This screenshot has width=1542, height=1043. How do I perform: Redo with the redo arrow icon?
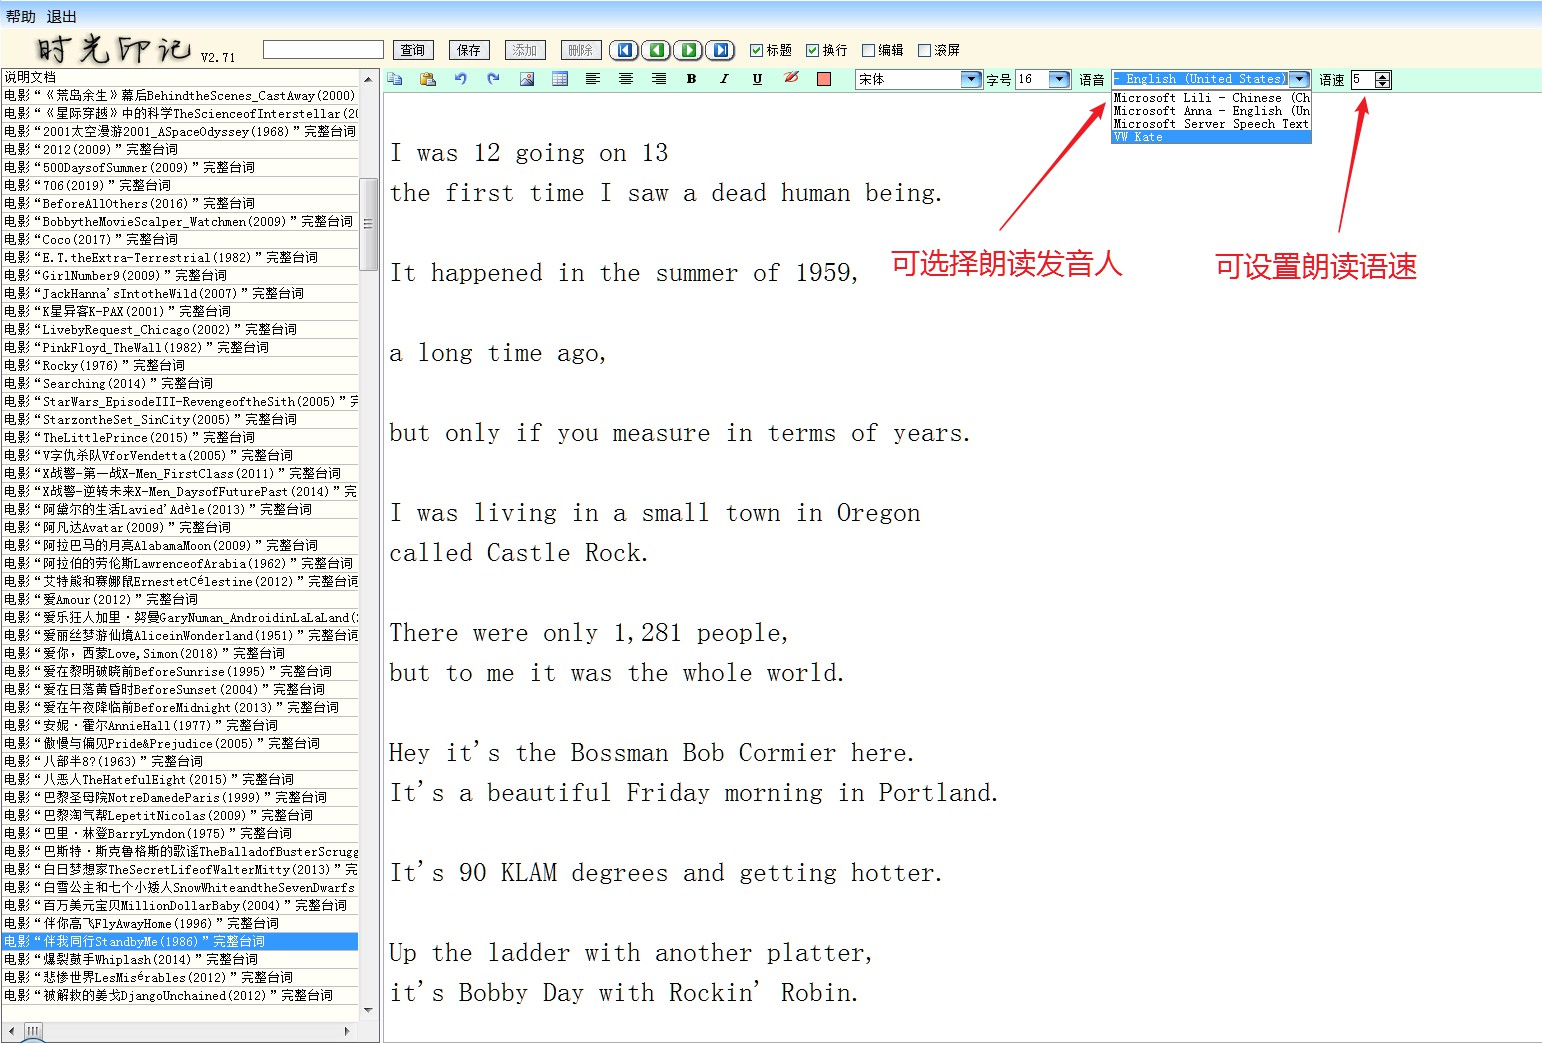pos(494,79)
